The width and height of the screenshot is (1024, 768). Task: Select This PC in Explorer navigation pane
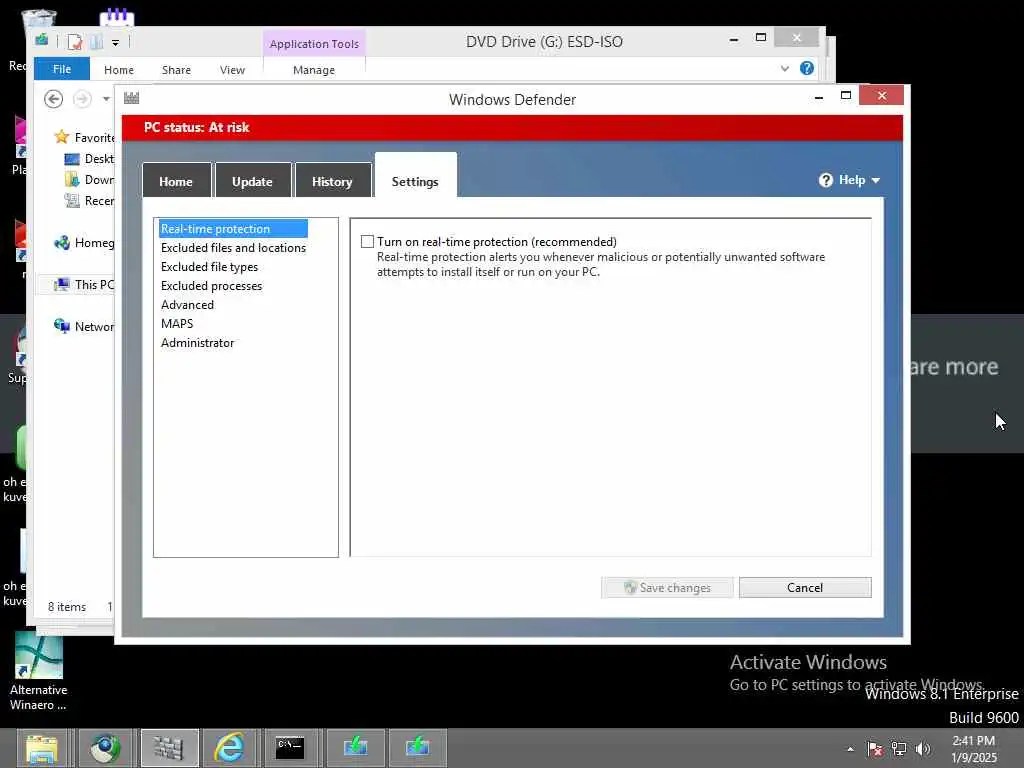[85, 285]
